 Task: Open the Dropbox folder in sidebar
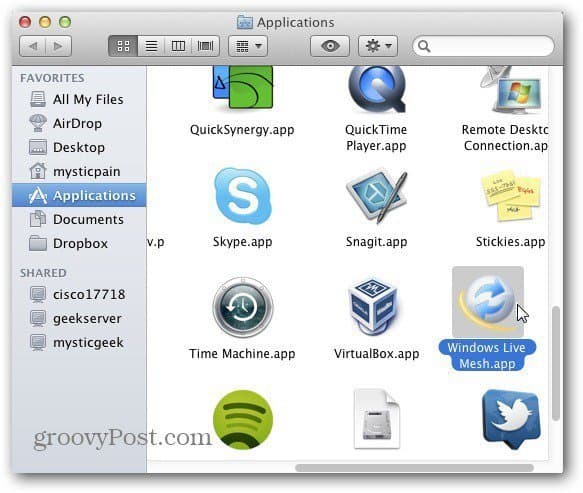79,244
